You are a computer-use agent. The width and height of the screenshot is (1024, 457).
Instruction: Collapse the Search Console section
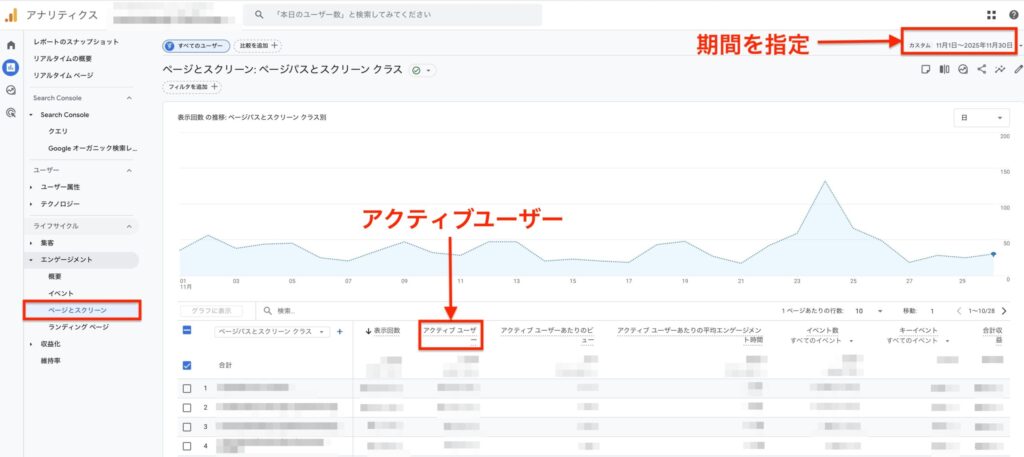tap(129, 98)
